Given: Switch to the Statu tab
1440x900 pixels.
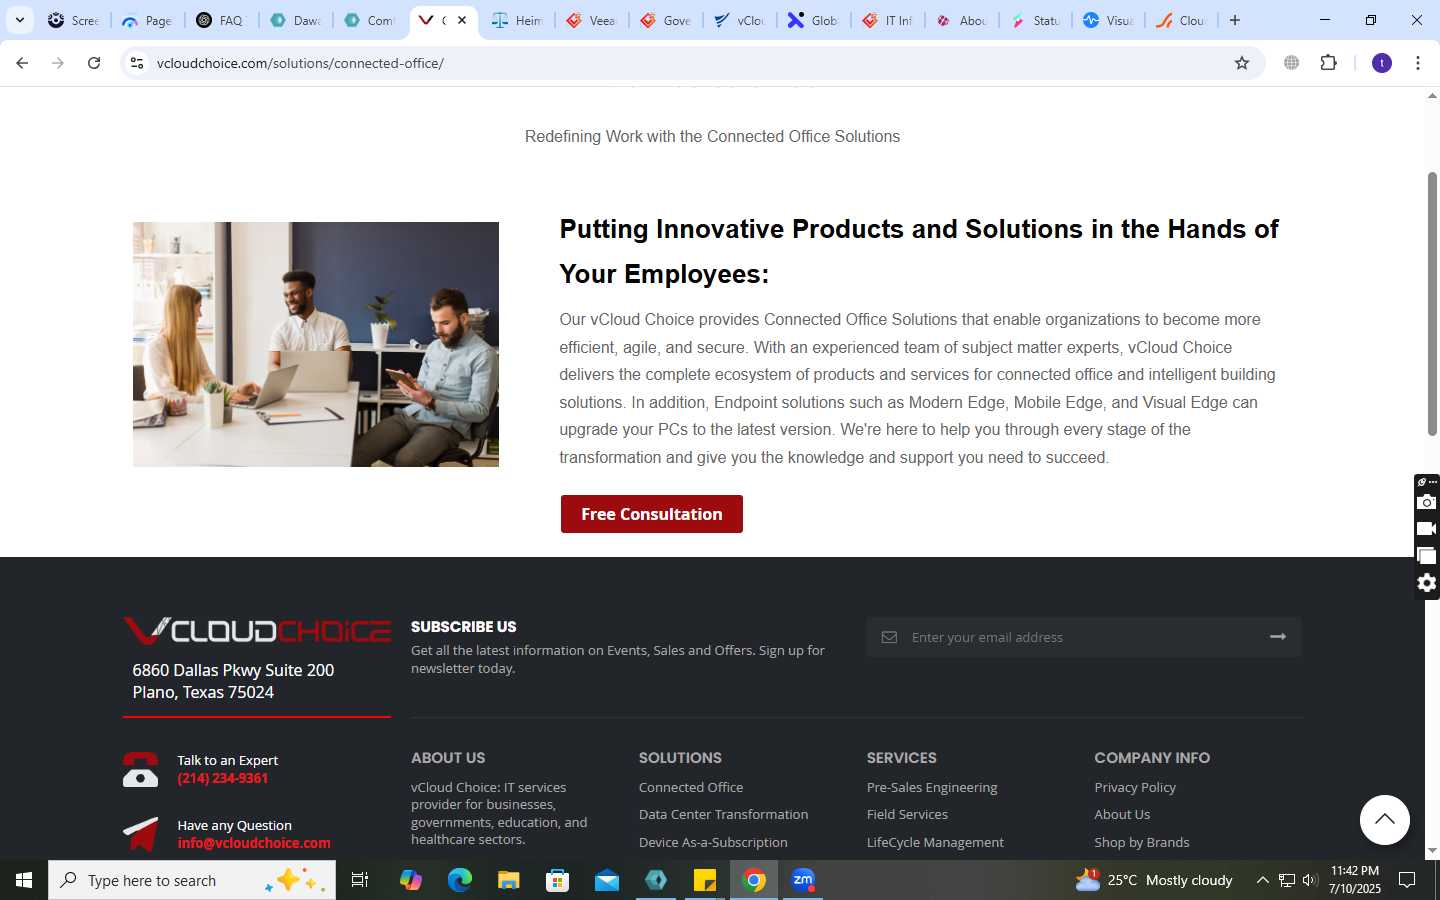Looking at the screenshot, I should point(1036,20).
